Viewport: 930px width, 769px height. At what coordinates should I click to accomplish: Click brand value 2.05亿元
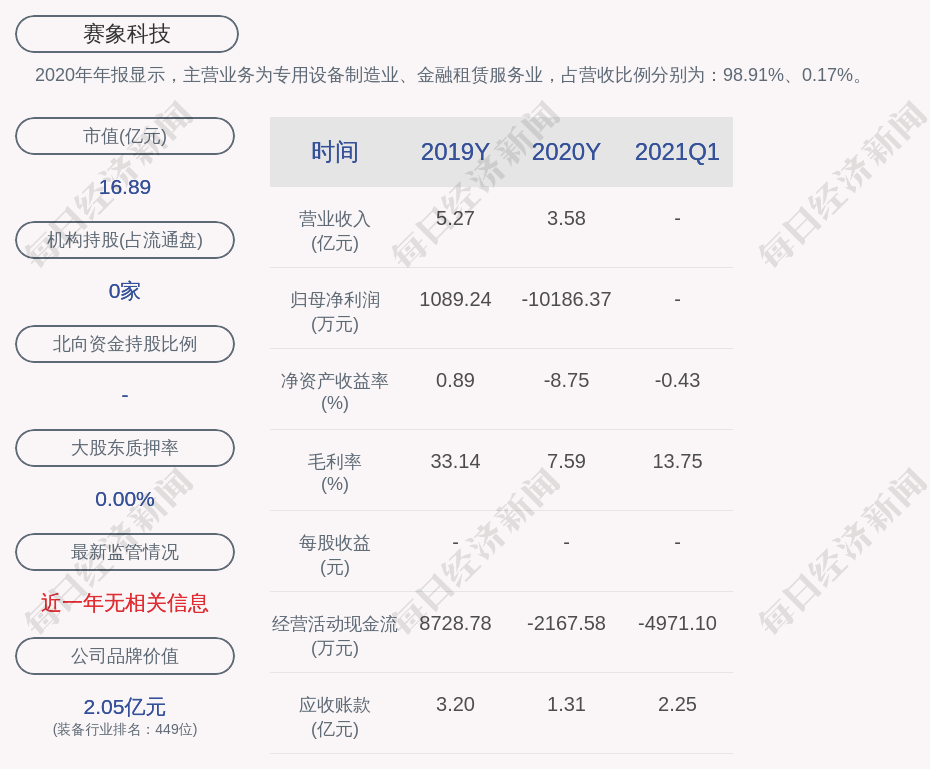(x=125, y=707)
